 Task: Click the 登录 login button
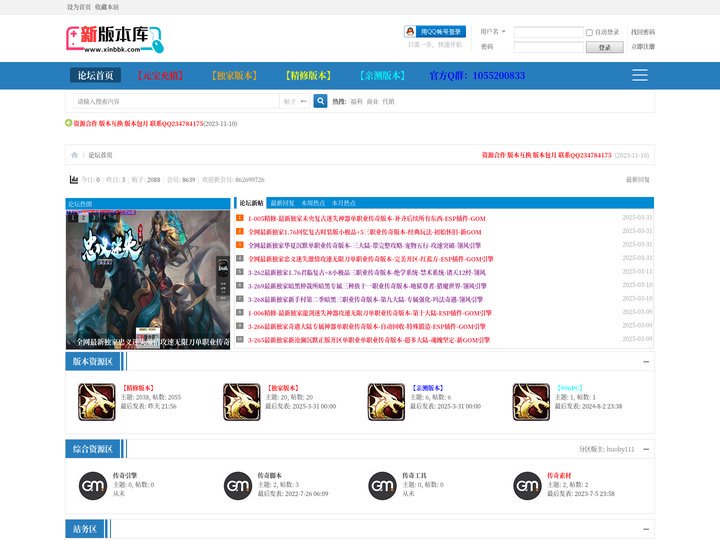coord(605,47)
